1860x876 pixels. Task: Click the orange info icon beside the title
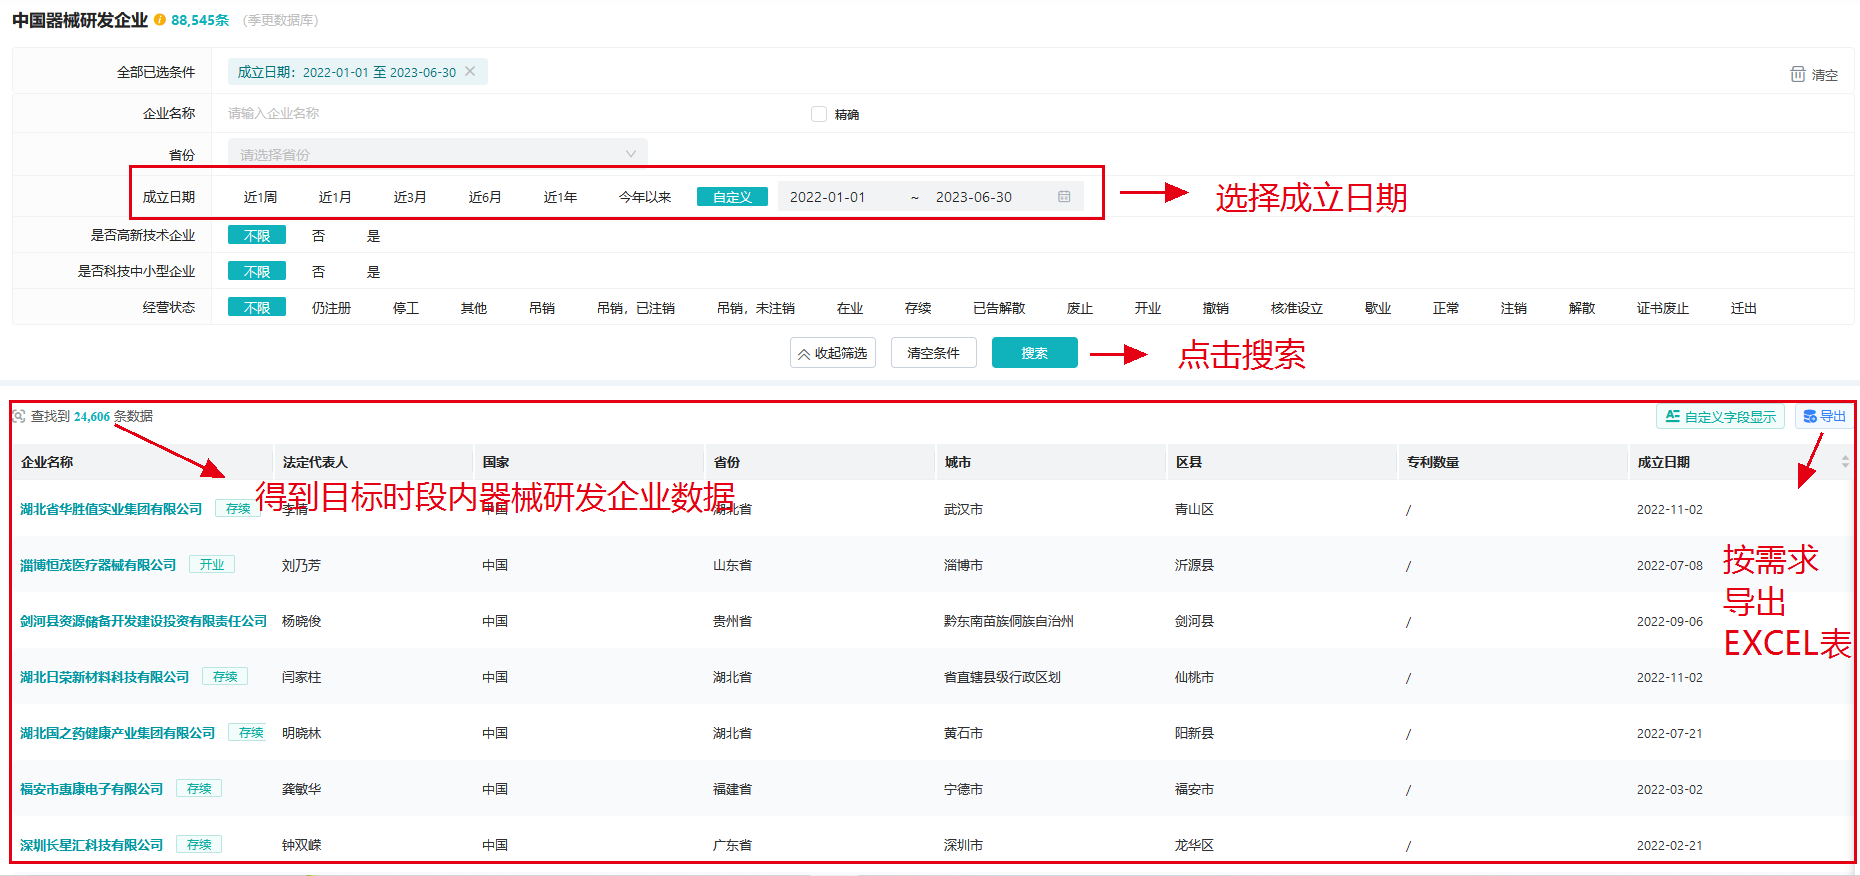coord(160,20)
